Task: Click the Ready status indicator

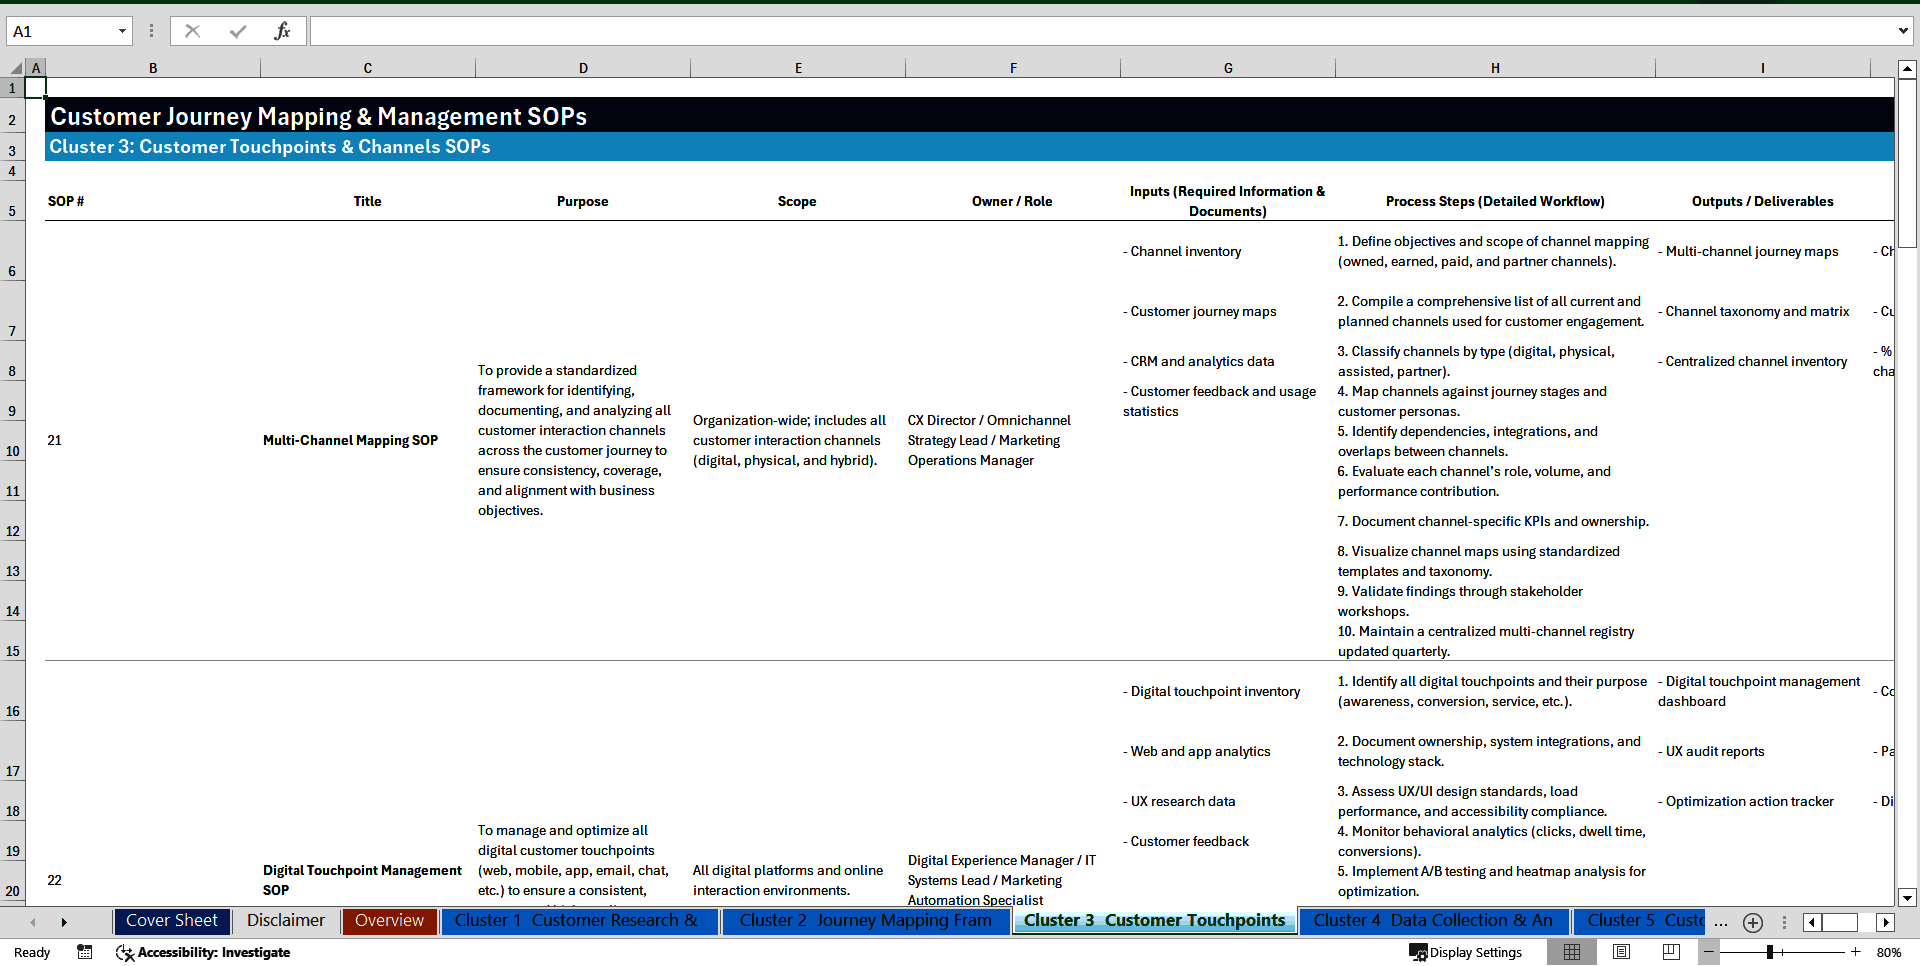Action: pyautogui.click(x=31, y=952)
